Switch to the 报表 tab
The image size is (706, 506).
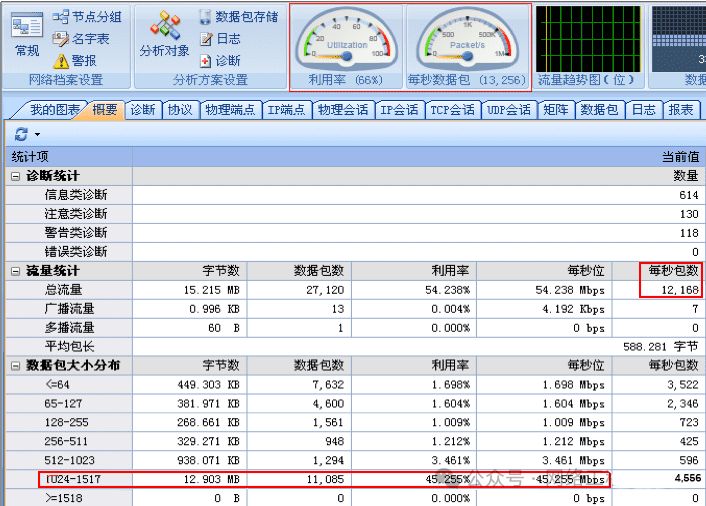pyautogui.click(x=681, y=109)
